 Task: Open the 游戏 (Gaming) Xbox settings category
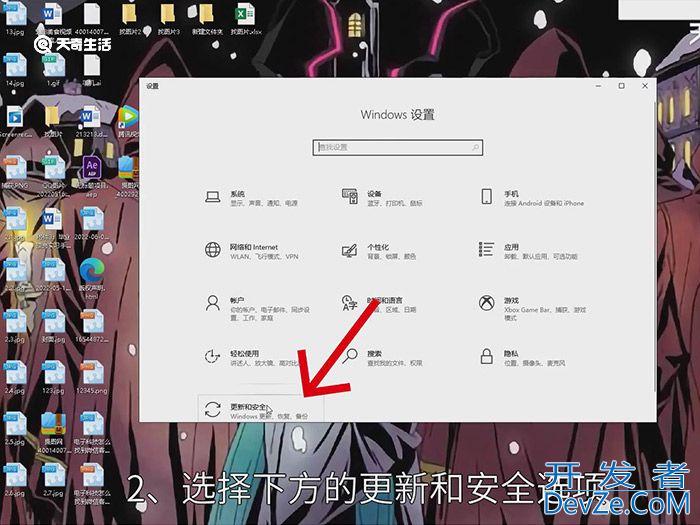[532, 308]
